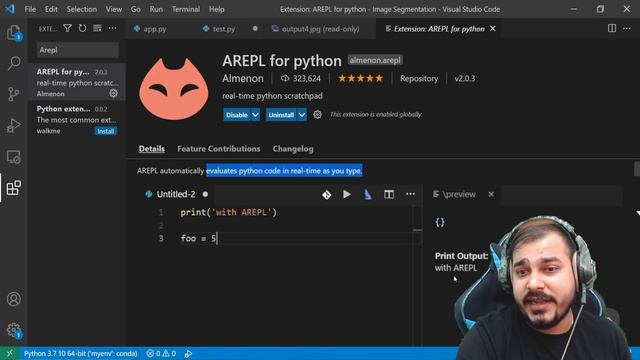640x360 pixels.
Task: Click the five-star rating
Action: (360, 78)
